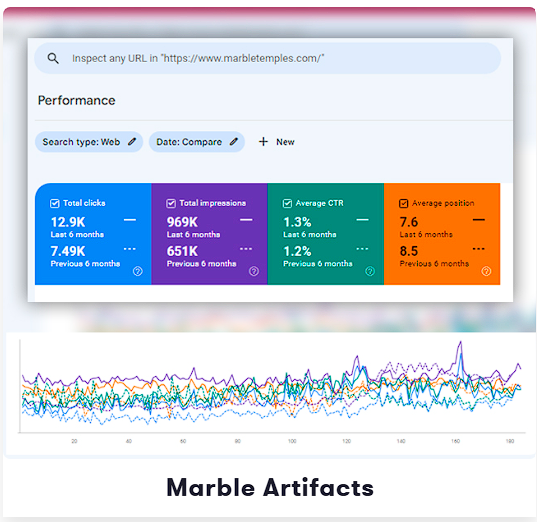The width and height of the screenshot is (537, 522).
Task: Click the Performance heading
Action: (x=77, y=100)
